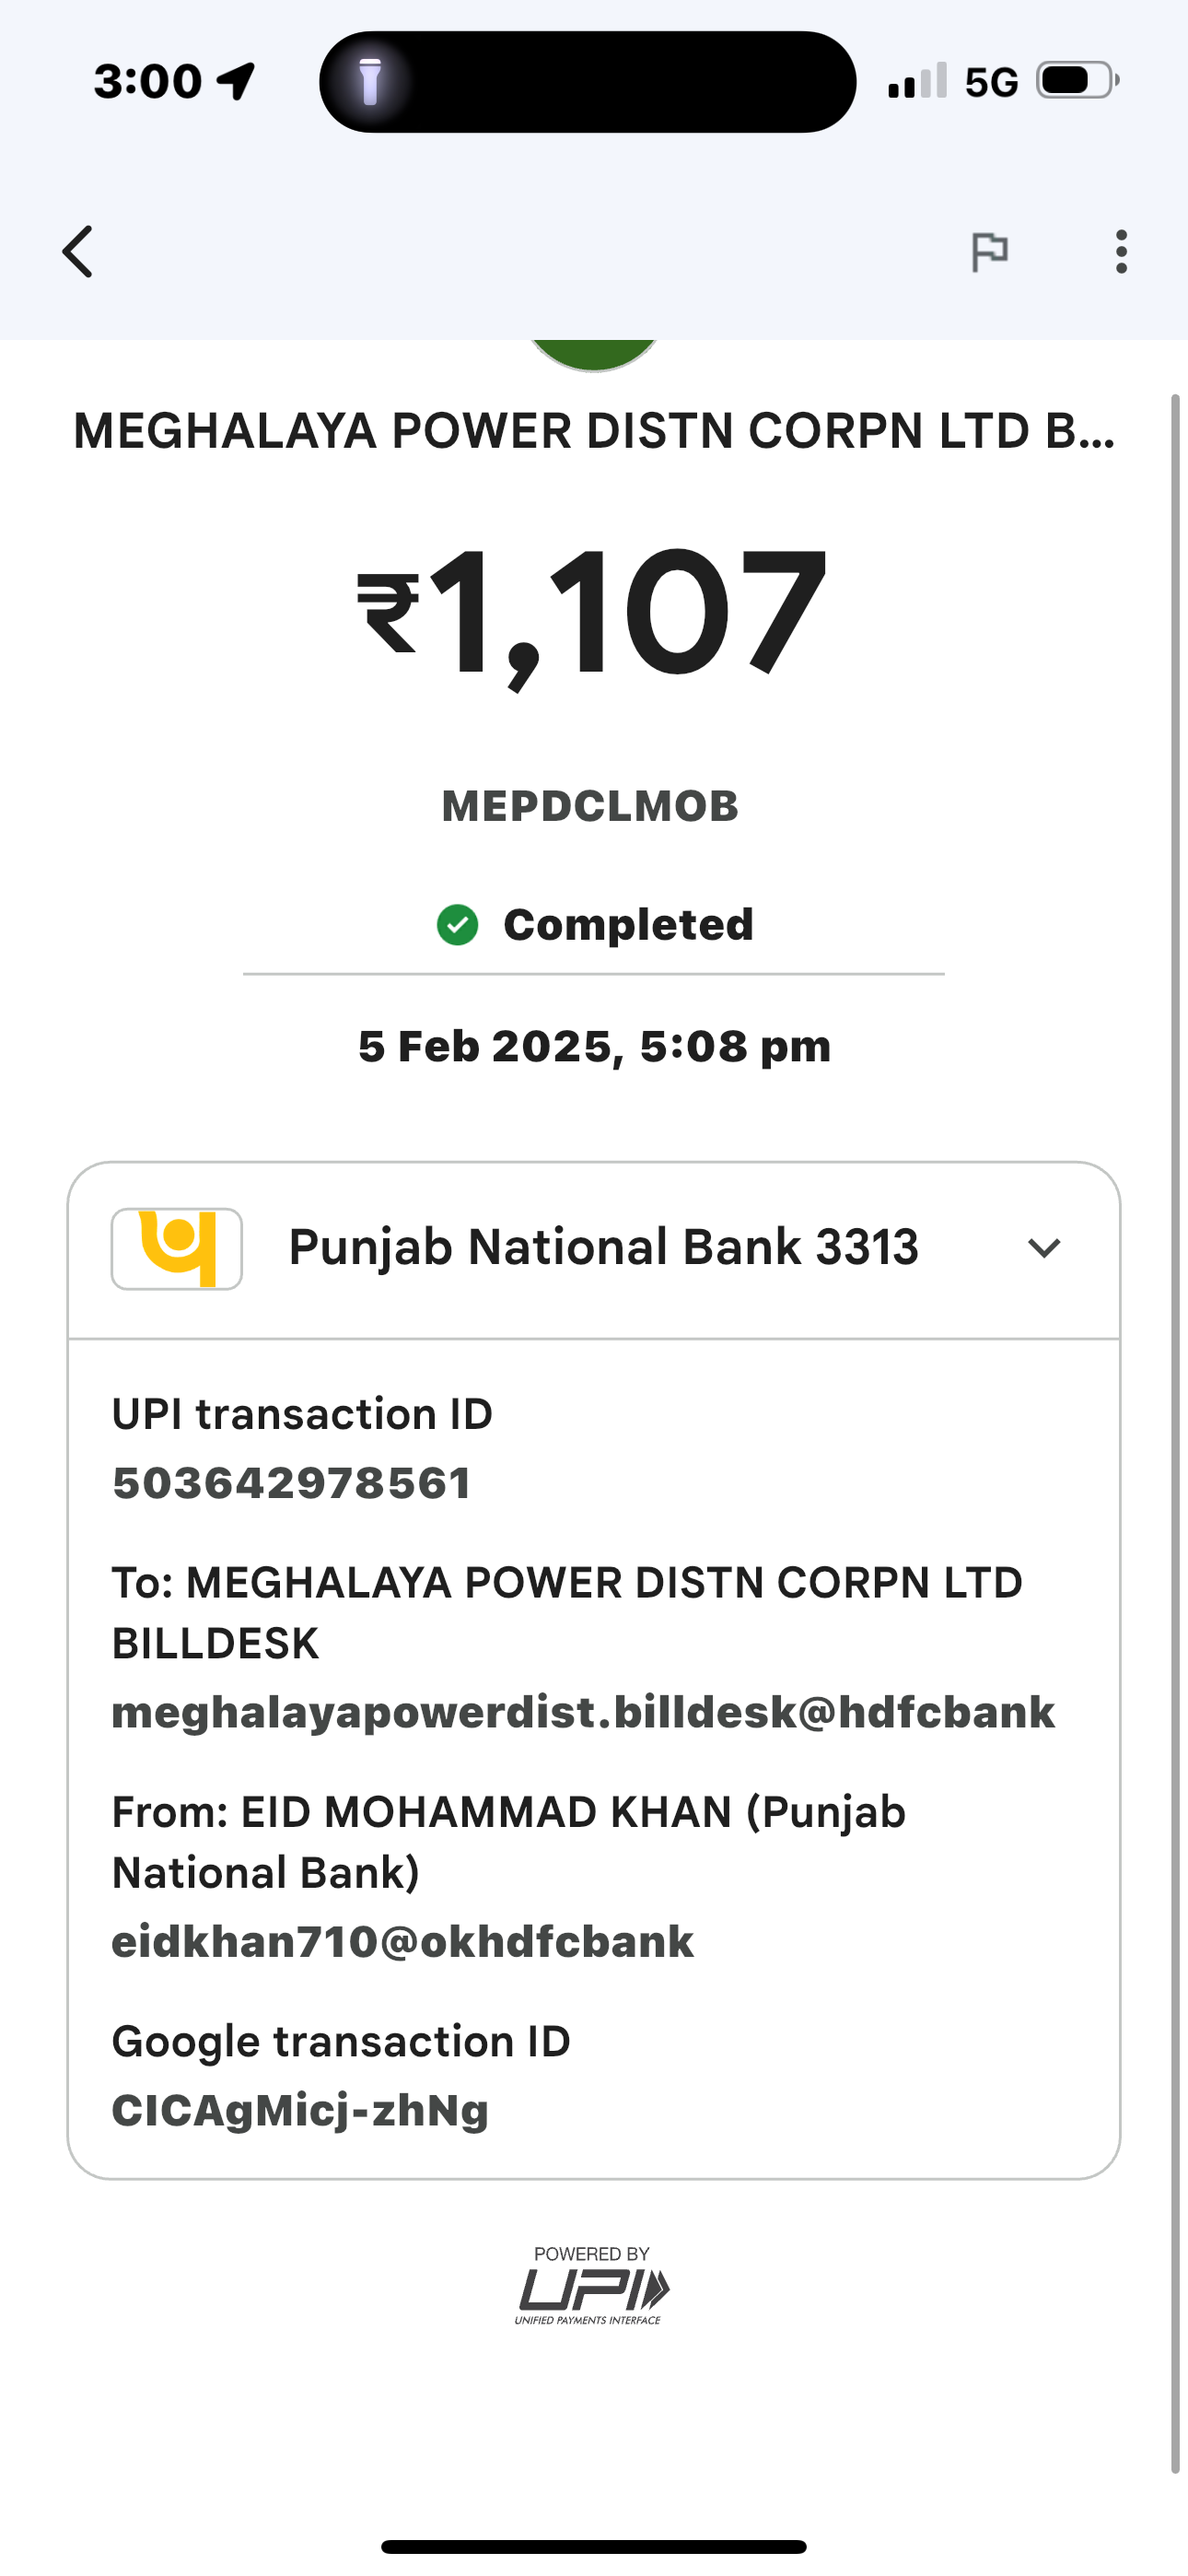Tap the home indicator bar at bottom

593,2547
